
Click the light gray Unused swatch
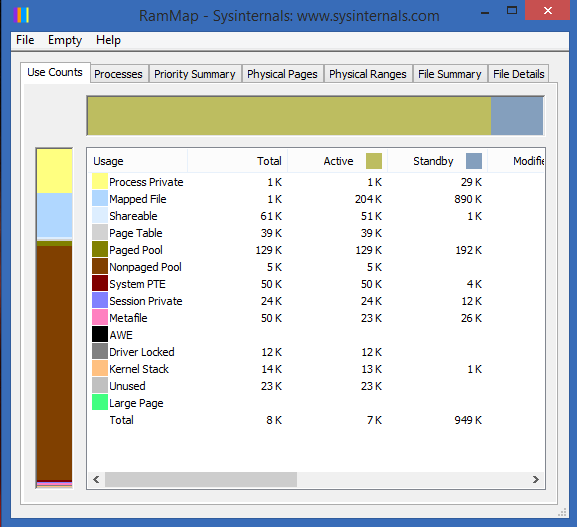pos(100,385)
